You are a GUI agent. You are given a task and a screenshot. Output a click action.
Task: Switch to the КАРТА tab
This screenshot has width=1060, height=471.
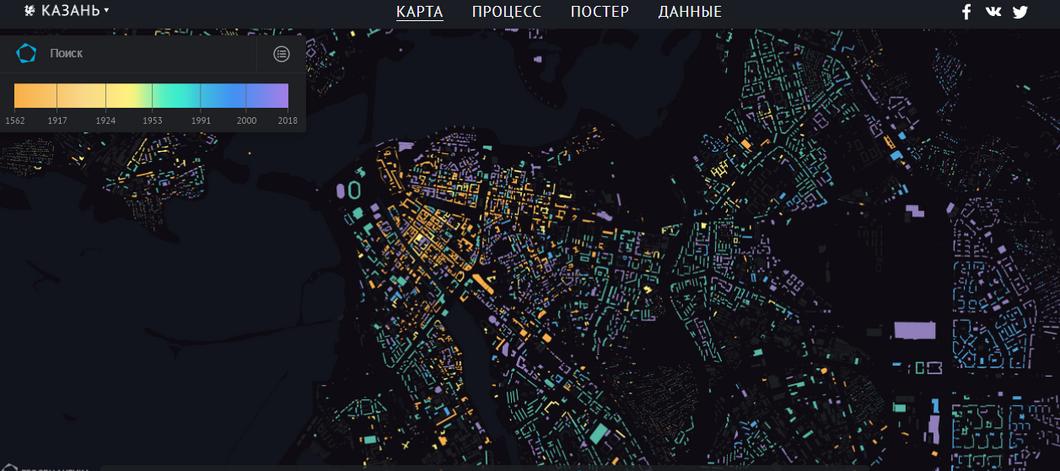point(419,12)
